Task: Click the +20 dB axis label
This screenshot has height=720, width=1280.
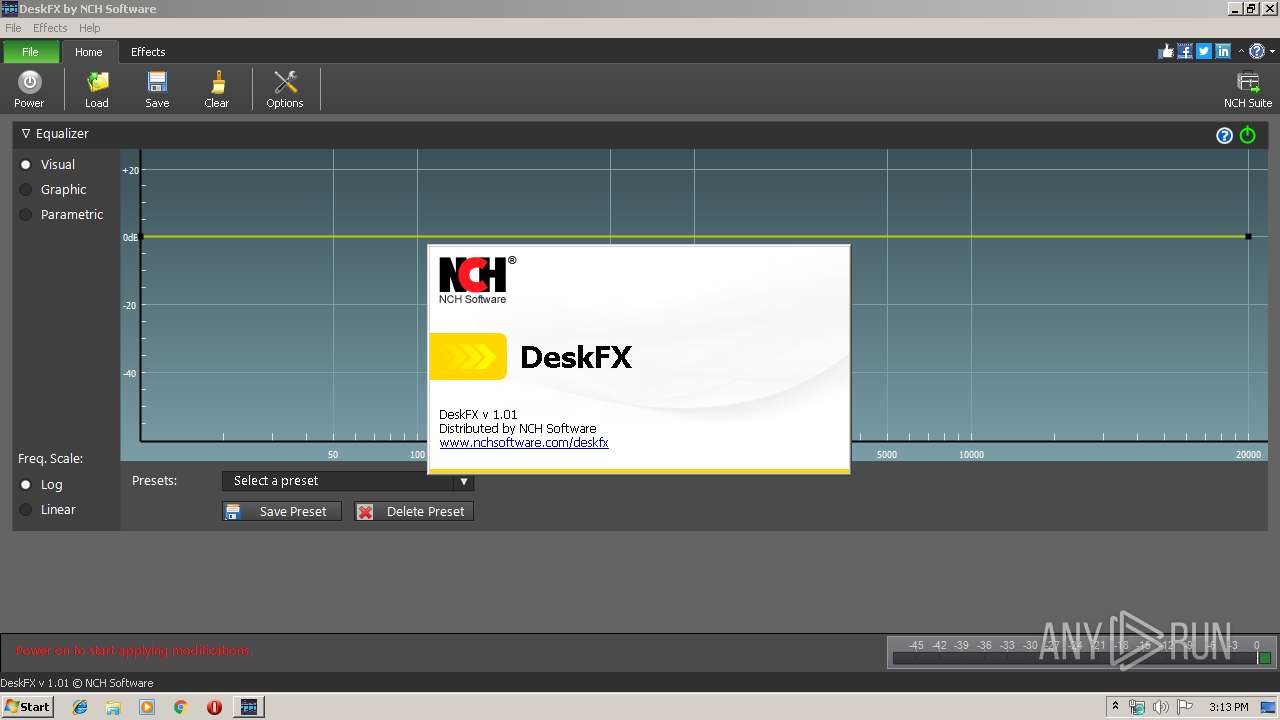Action: click(x=131, y=170)
